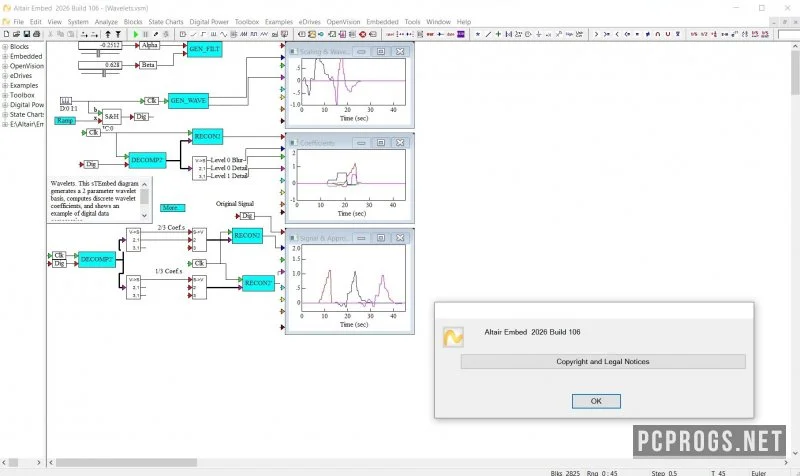Open the File menu
Image resolution: width=800 pixels, height=476 pixels.
click(x=18, y=22)
